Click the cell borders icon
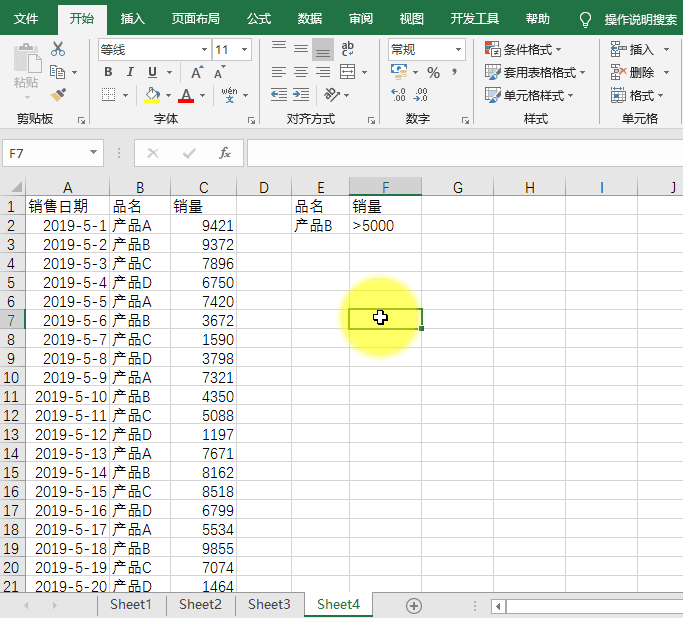 (x=108, y=95)
